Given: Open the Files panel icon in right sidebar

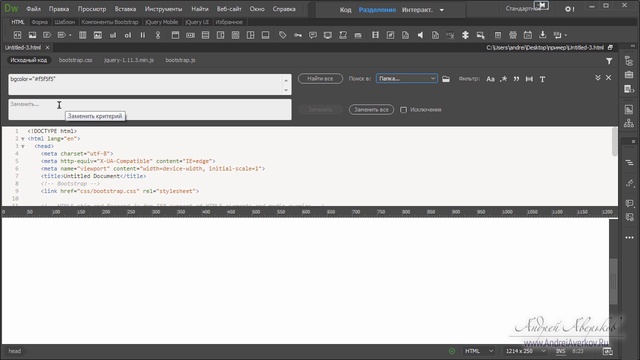Looking at the screenshot, I should [x=629, y=61].
